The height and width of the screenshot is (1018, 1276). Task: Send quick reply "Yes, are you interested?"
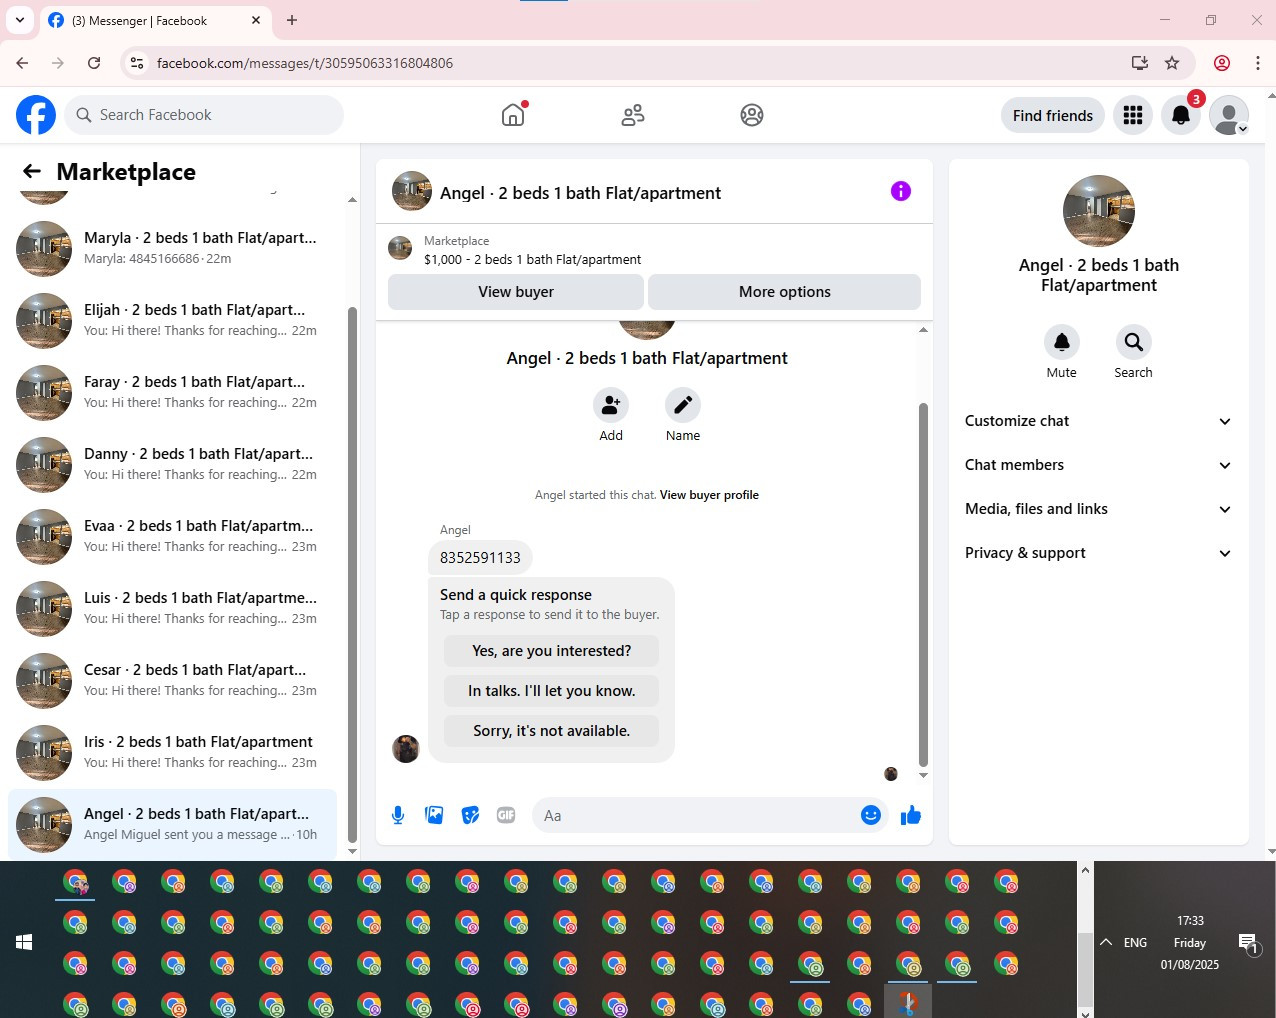tap(552, 651)
